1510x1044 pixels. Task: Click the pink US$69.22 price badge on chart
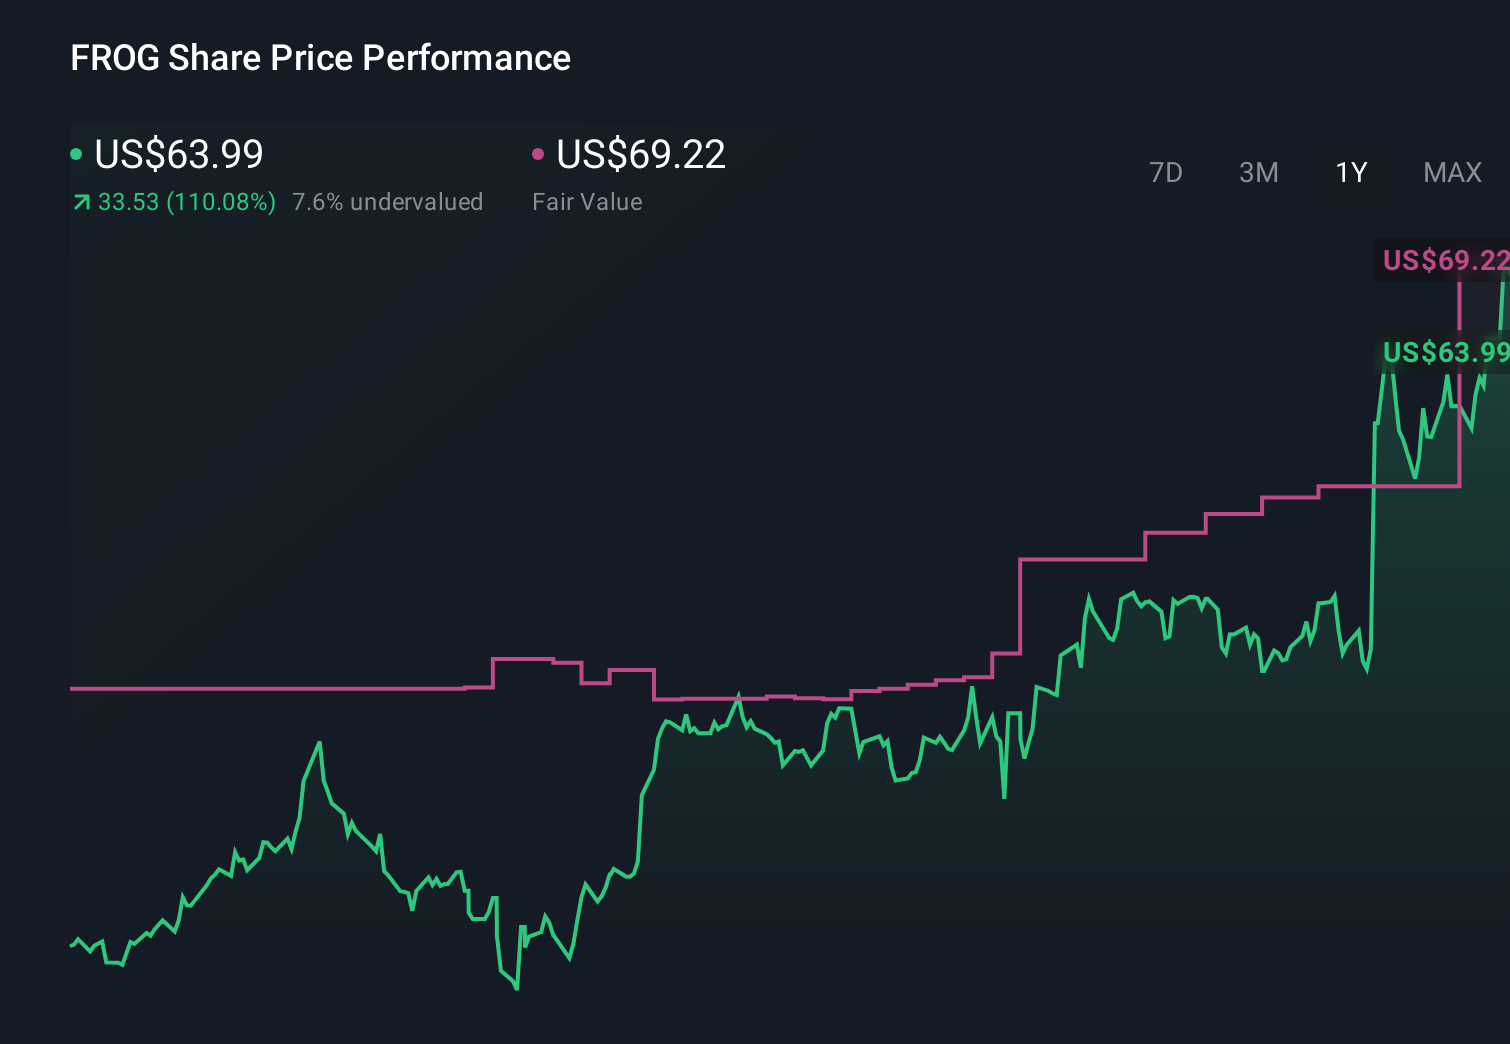1444,261
